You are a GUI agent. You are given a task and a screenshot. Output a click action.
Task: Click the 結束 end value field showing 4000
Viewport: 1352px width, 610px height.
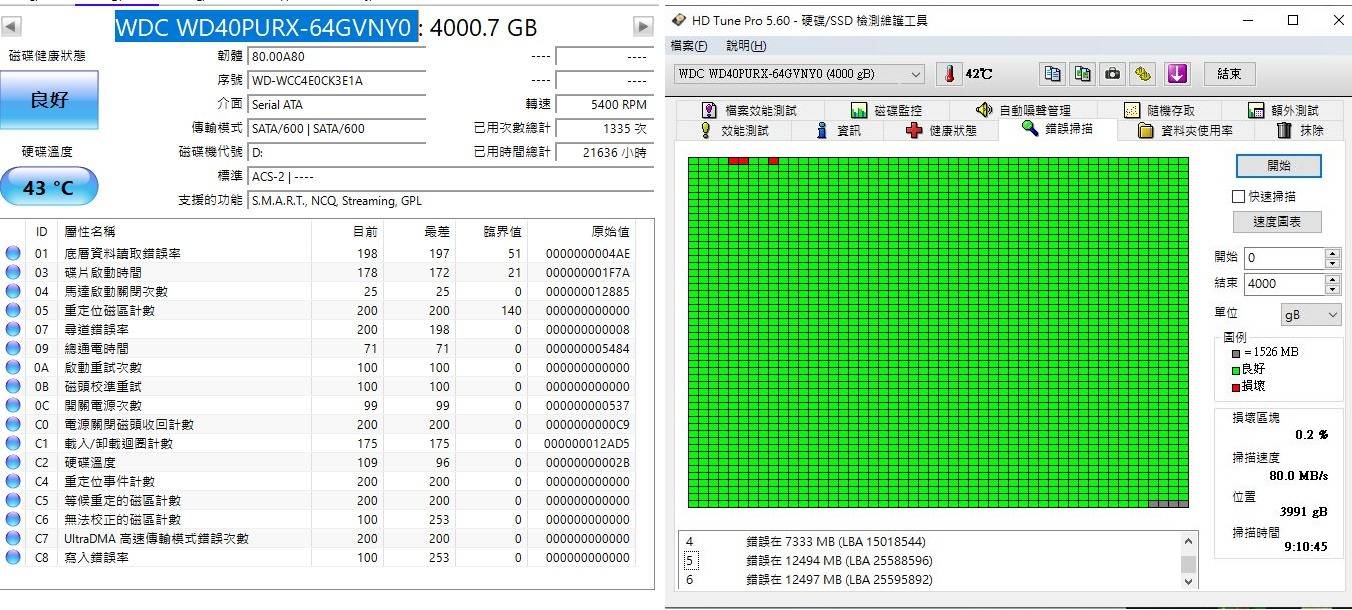tap(1283, 283)
